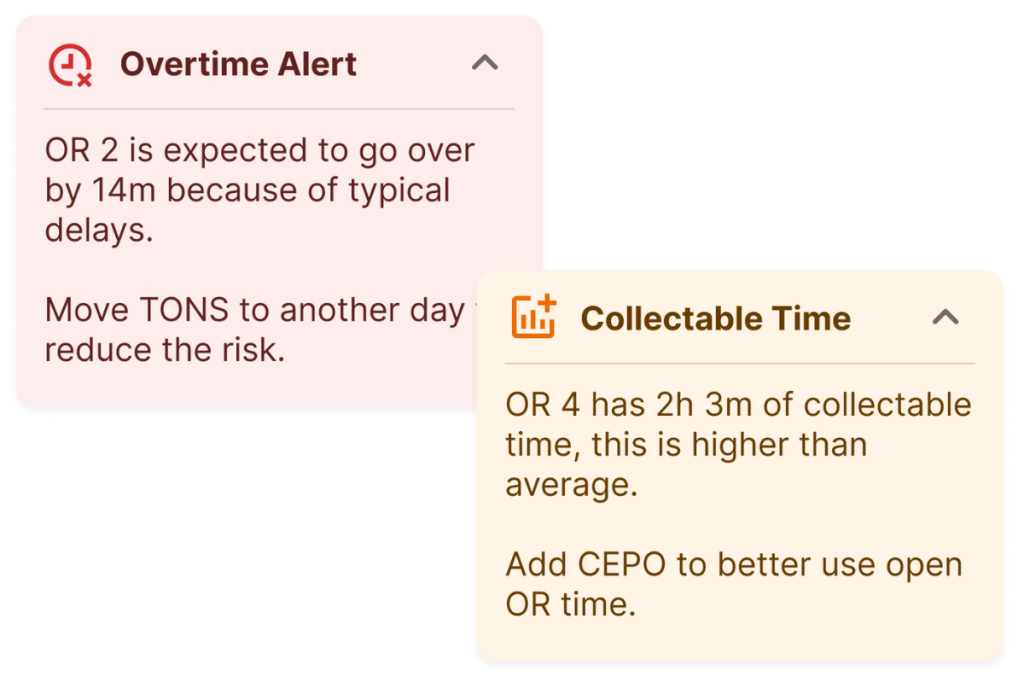Click the OR 2 overtime description text
This screenshot has width=1024, height=683.
[259, 190]
